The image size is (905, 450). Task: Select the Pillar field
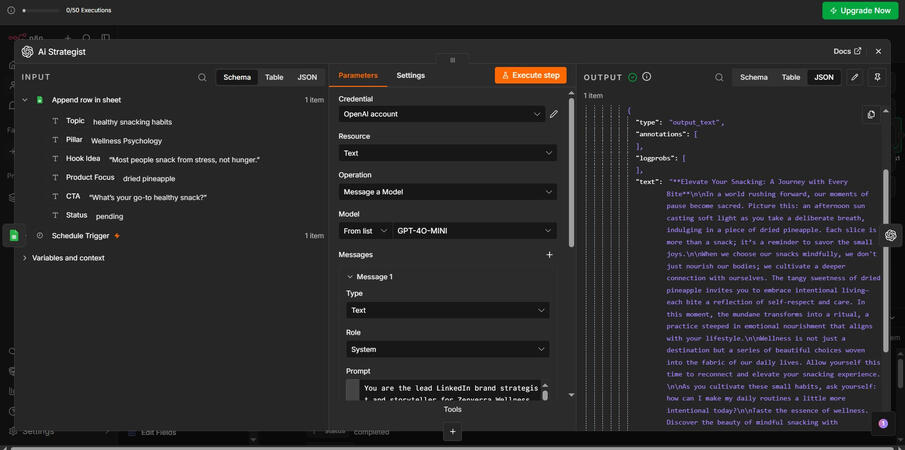pyautogui.click(x=74, y=140)
